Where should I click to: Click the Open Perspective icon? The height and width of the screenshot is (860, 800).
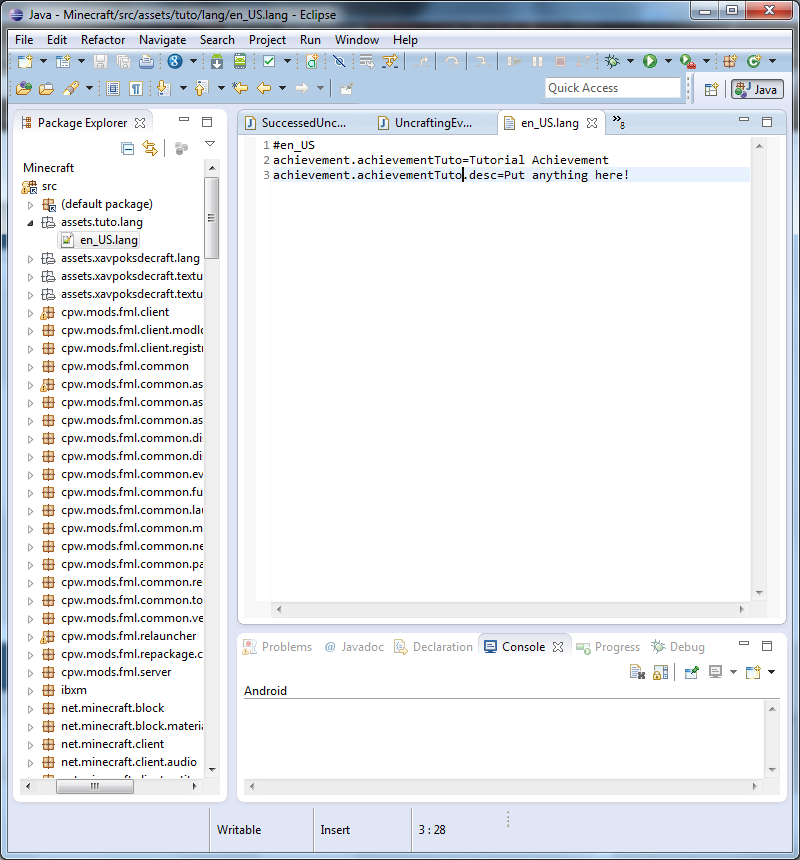click(x=711, y=89)
